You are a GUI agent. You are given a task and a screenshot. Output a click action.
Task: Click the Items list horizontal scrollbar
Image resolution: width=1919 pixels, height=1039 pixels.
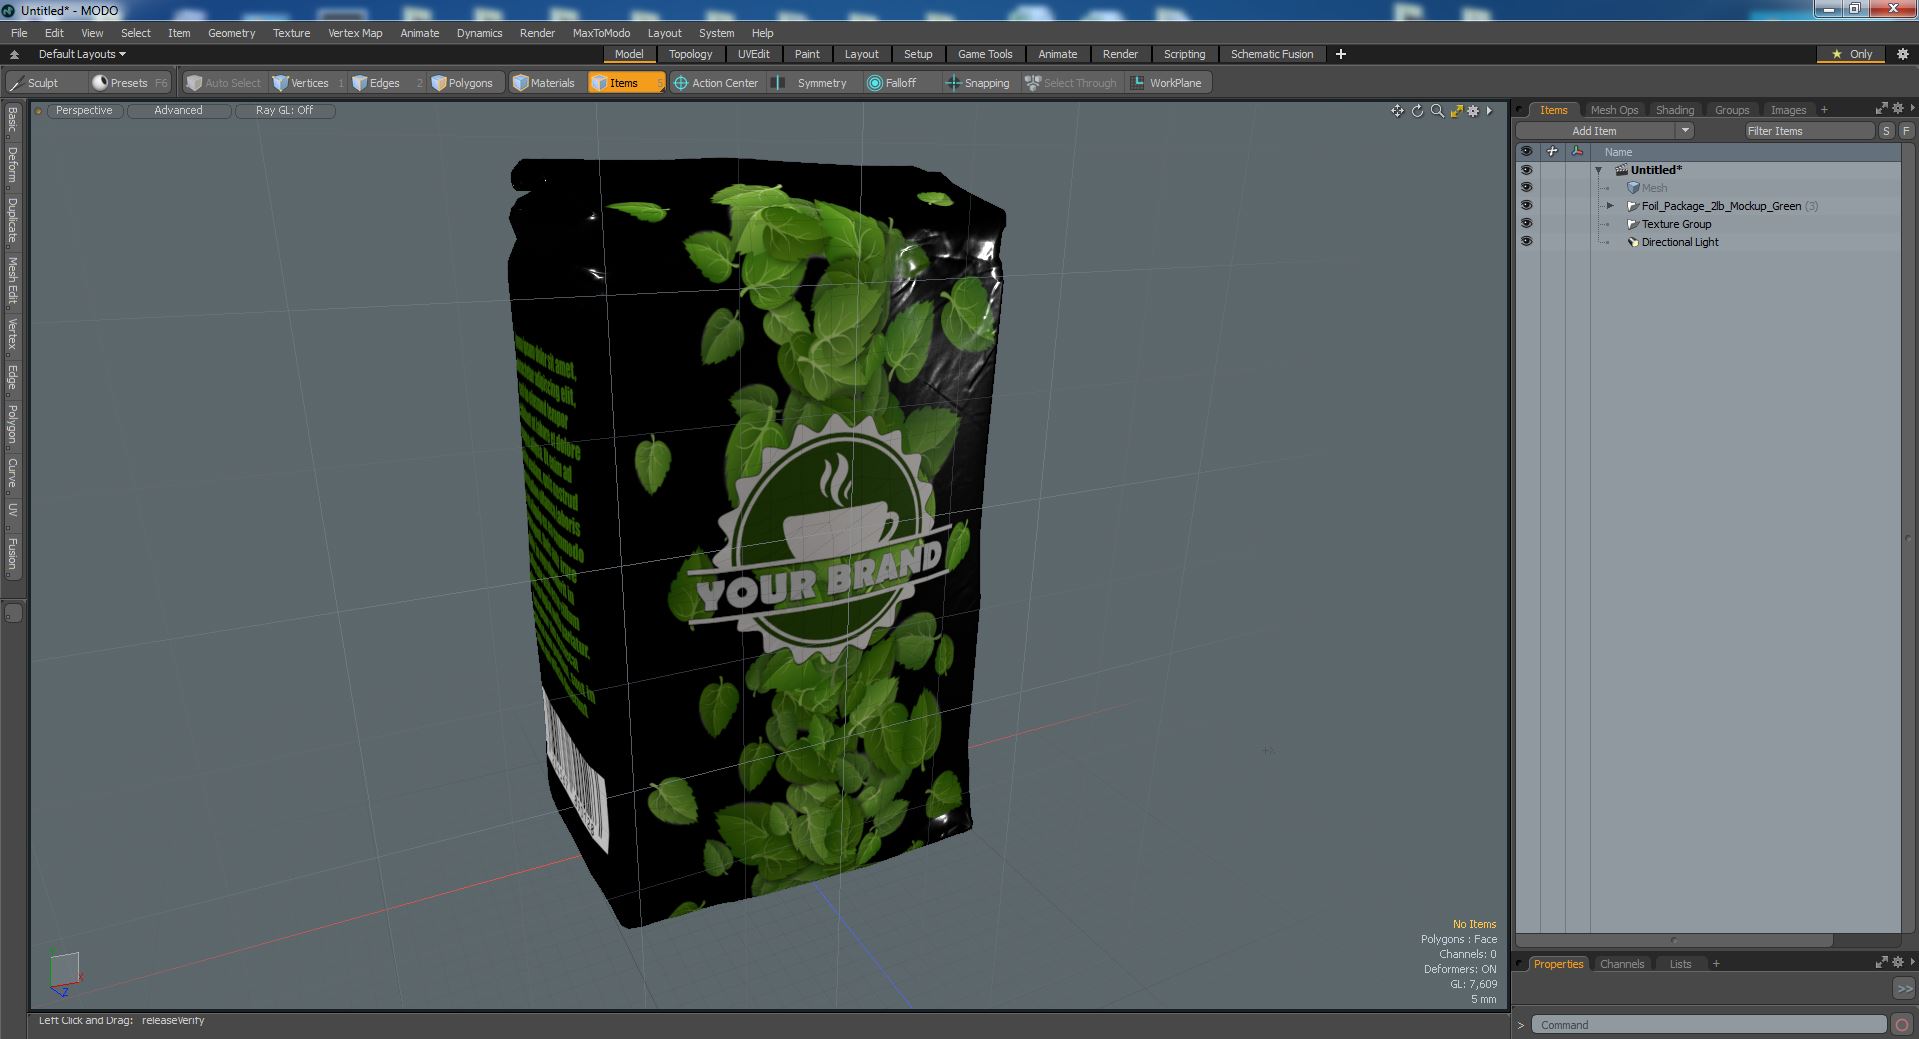pyautogui.click(x=1675, y=940)
